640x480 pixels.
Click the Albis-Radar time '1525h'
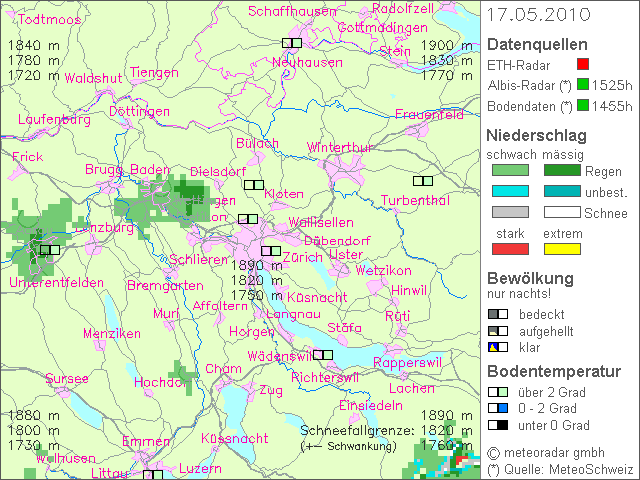[x=612, y=85]
